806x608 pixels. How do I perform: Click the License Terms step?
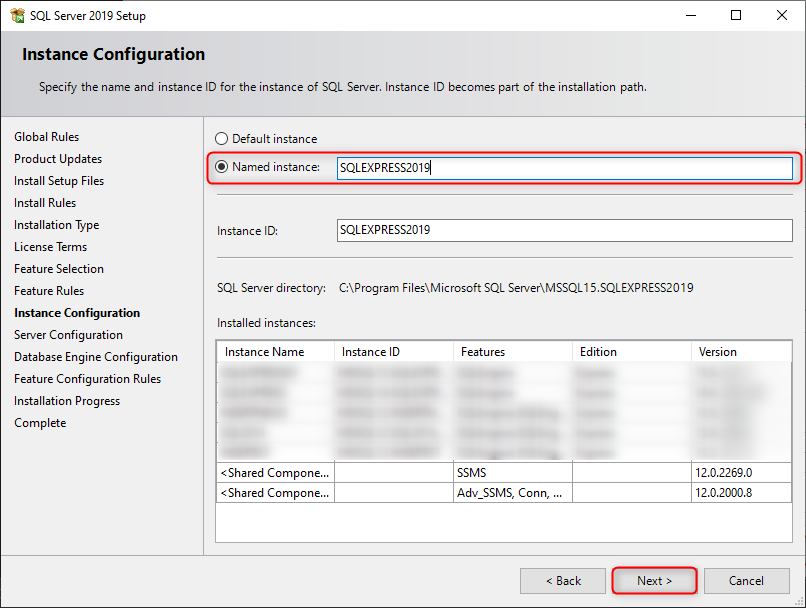[x=50, y=247]
